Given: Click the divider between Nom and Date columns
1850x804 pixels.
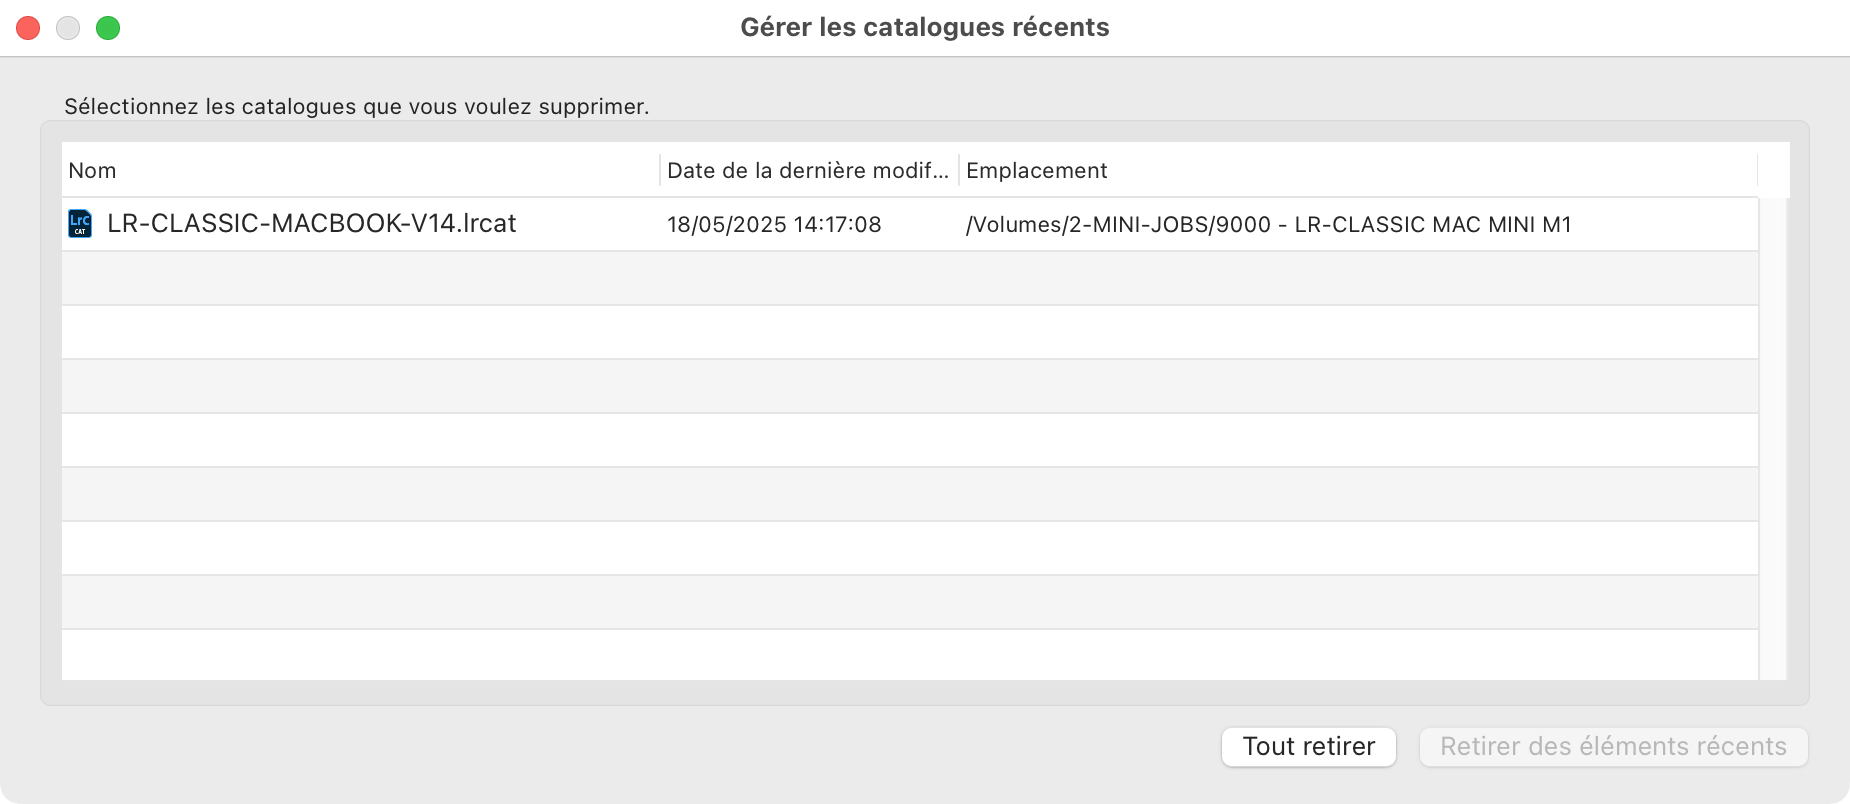Looking at the screenshot, I should 660,170.
